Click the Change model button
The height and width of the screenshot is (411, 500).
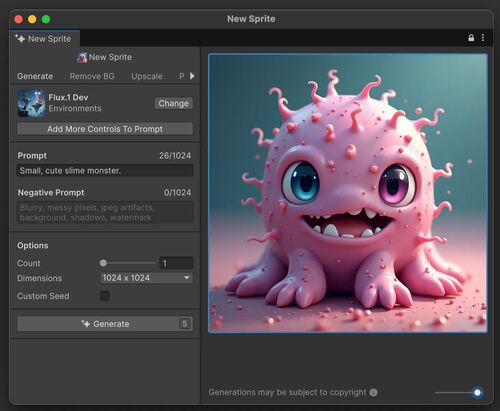click(x=174, y=103)
